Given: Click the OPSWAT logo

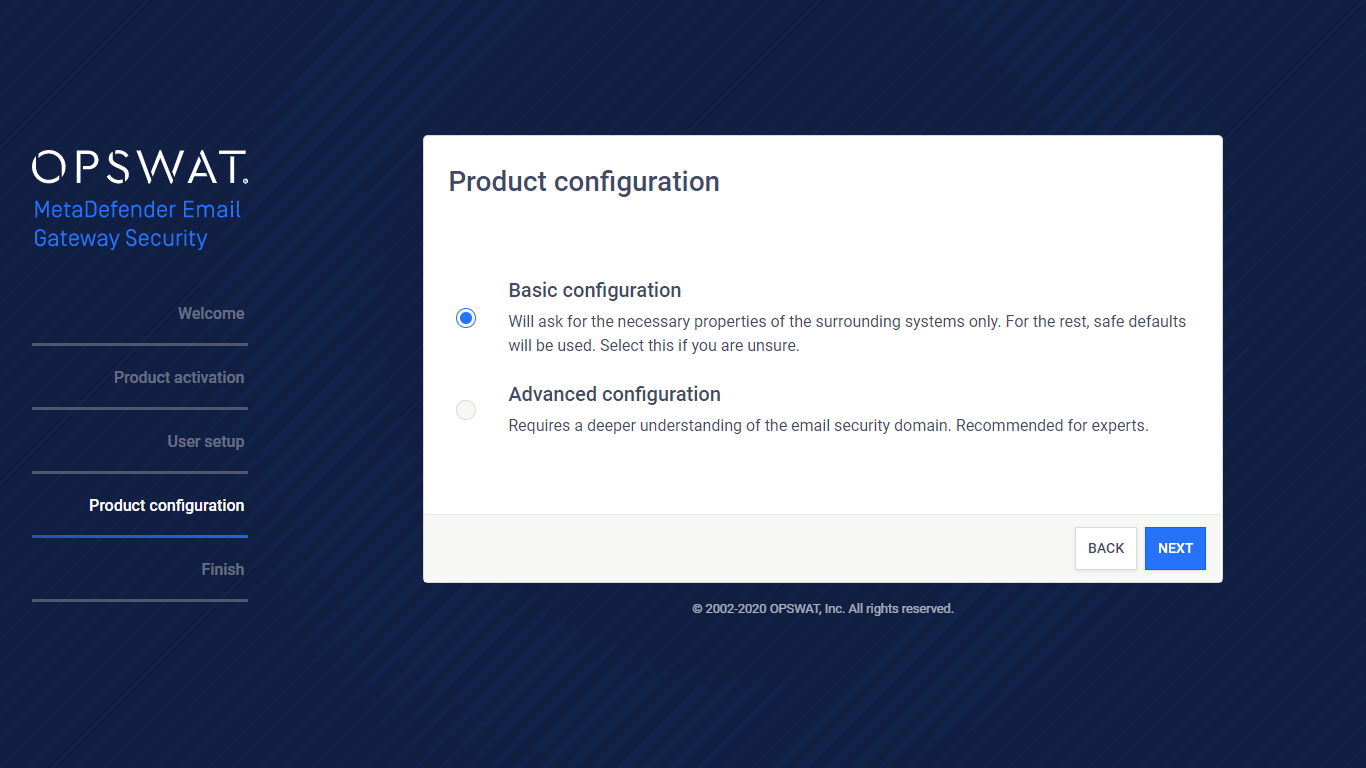Looking at the screenshot, I should tap(140, 167).
